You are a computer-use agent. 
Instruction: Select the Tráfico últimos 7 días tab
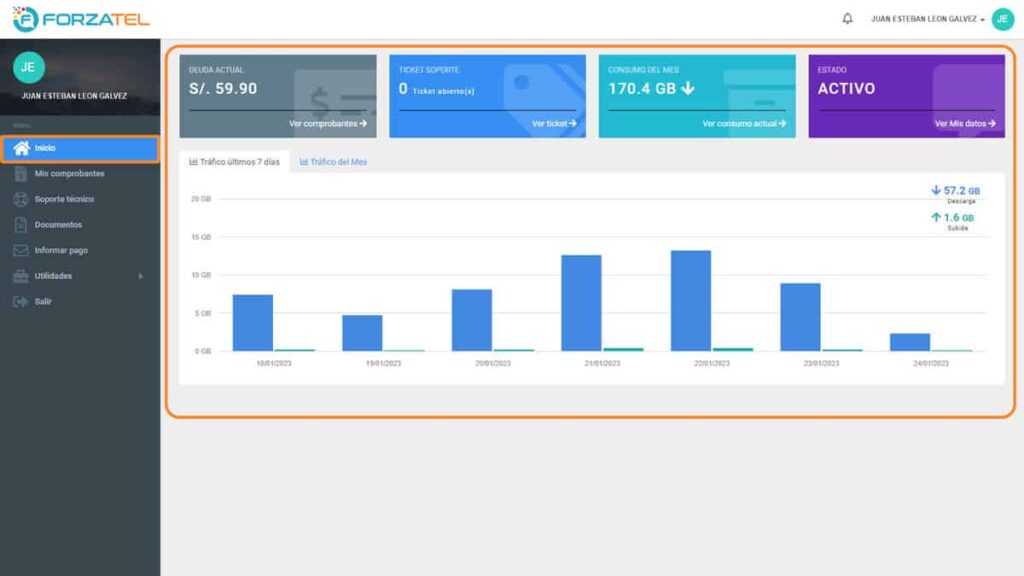(234, 162)
